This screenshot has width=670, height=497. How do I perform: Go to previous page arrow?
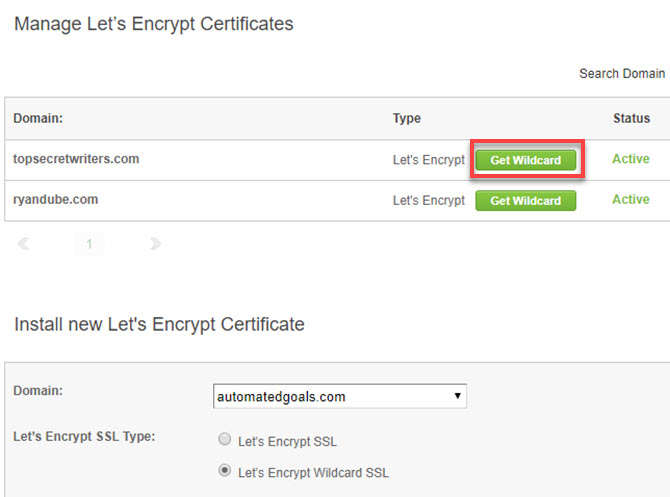click(24, 244)
